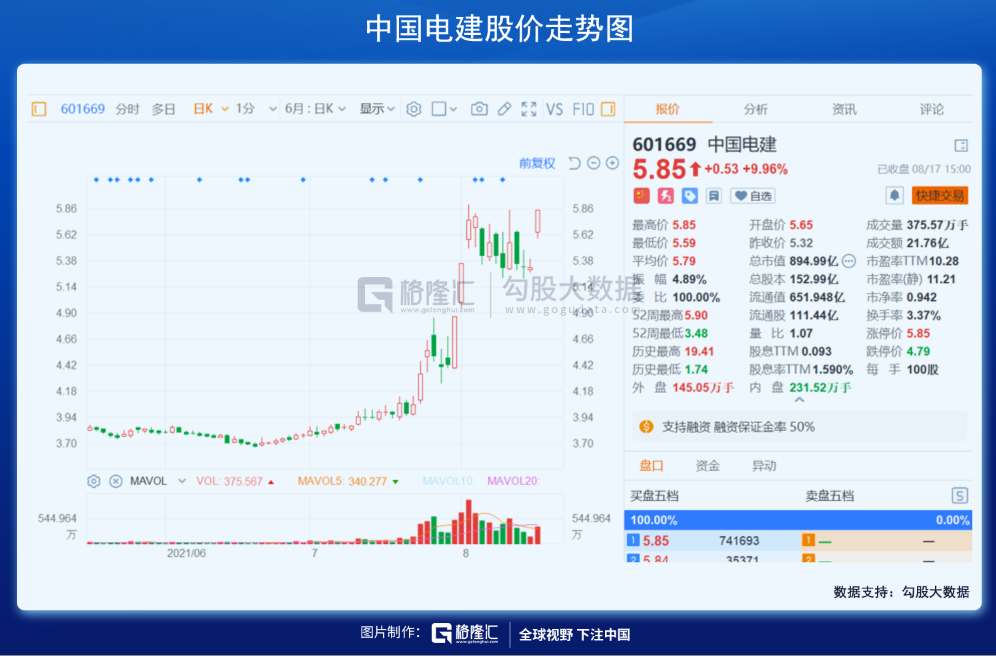Set a price alert with bell icon
The width and height of the screenshot is (996, 656).
click(x=894, y=195)
